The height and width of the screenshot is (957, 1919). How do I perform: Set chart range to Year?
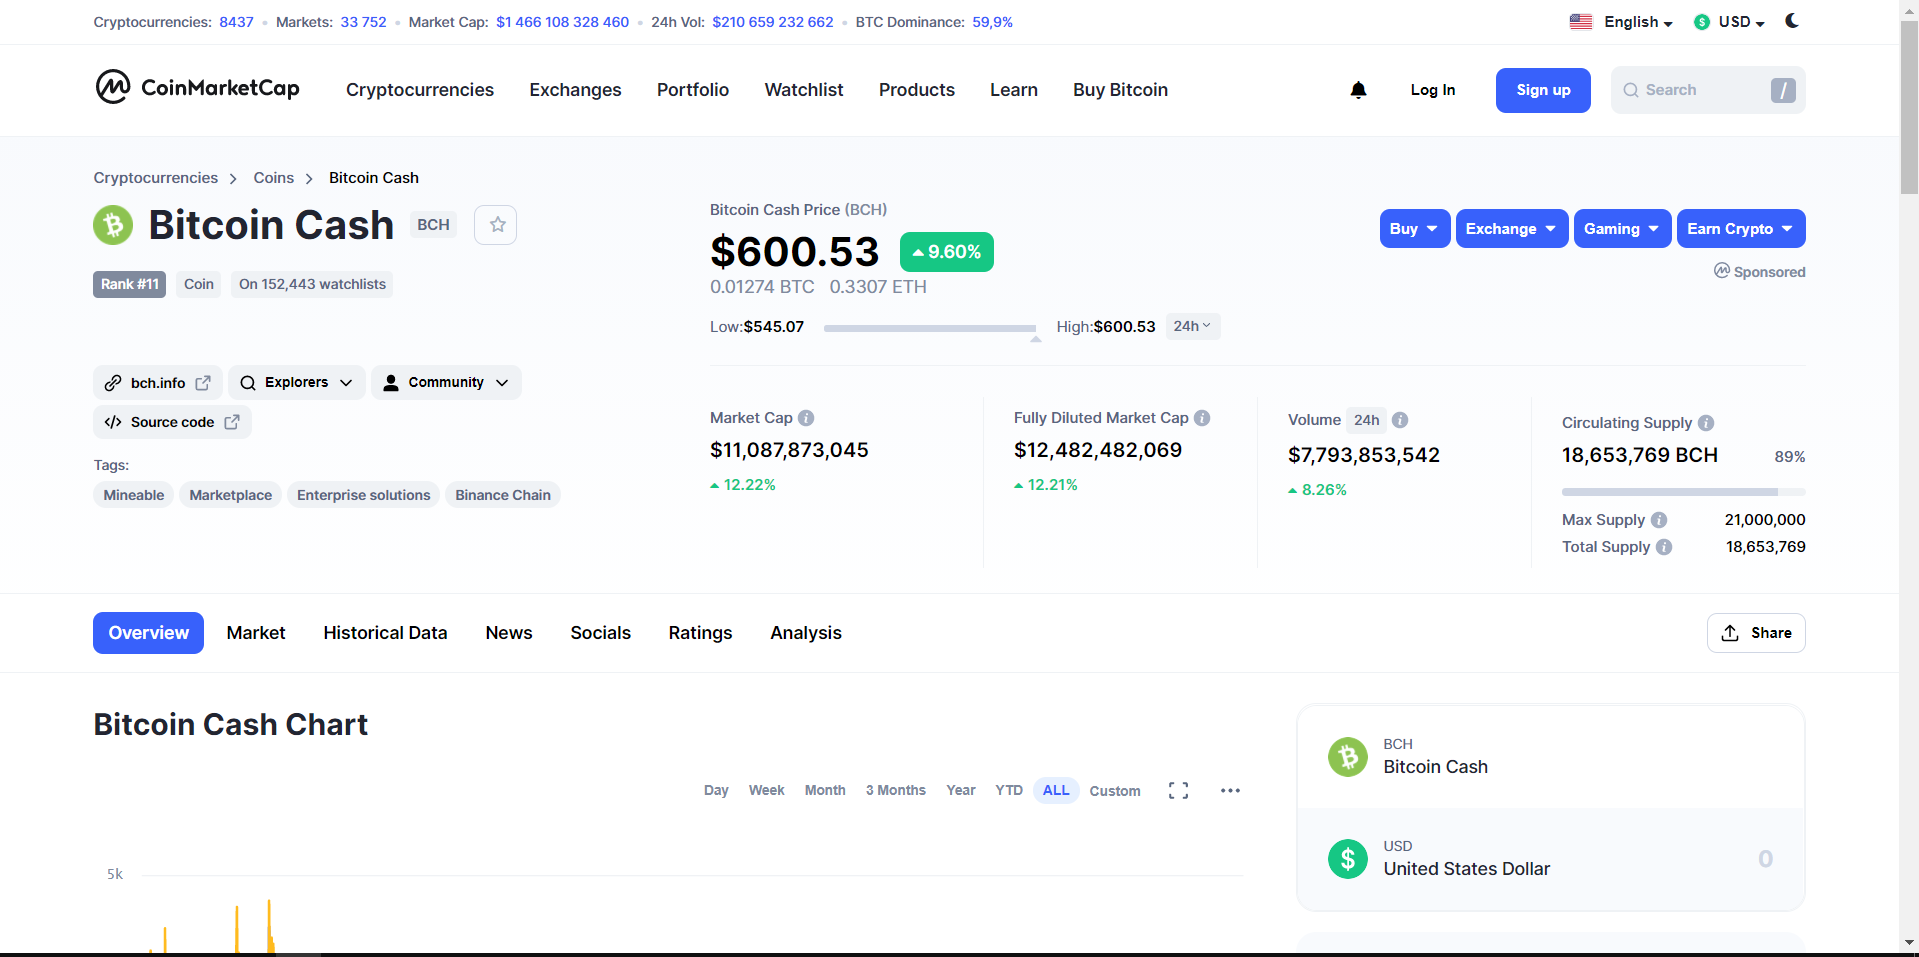(x=961, y=791)
